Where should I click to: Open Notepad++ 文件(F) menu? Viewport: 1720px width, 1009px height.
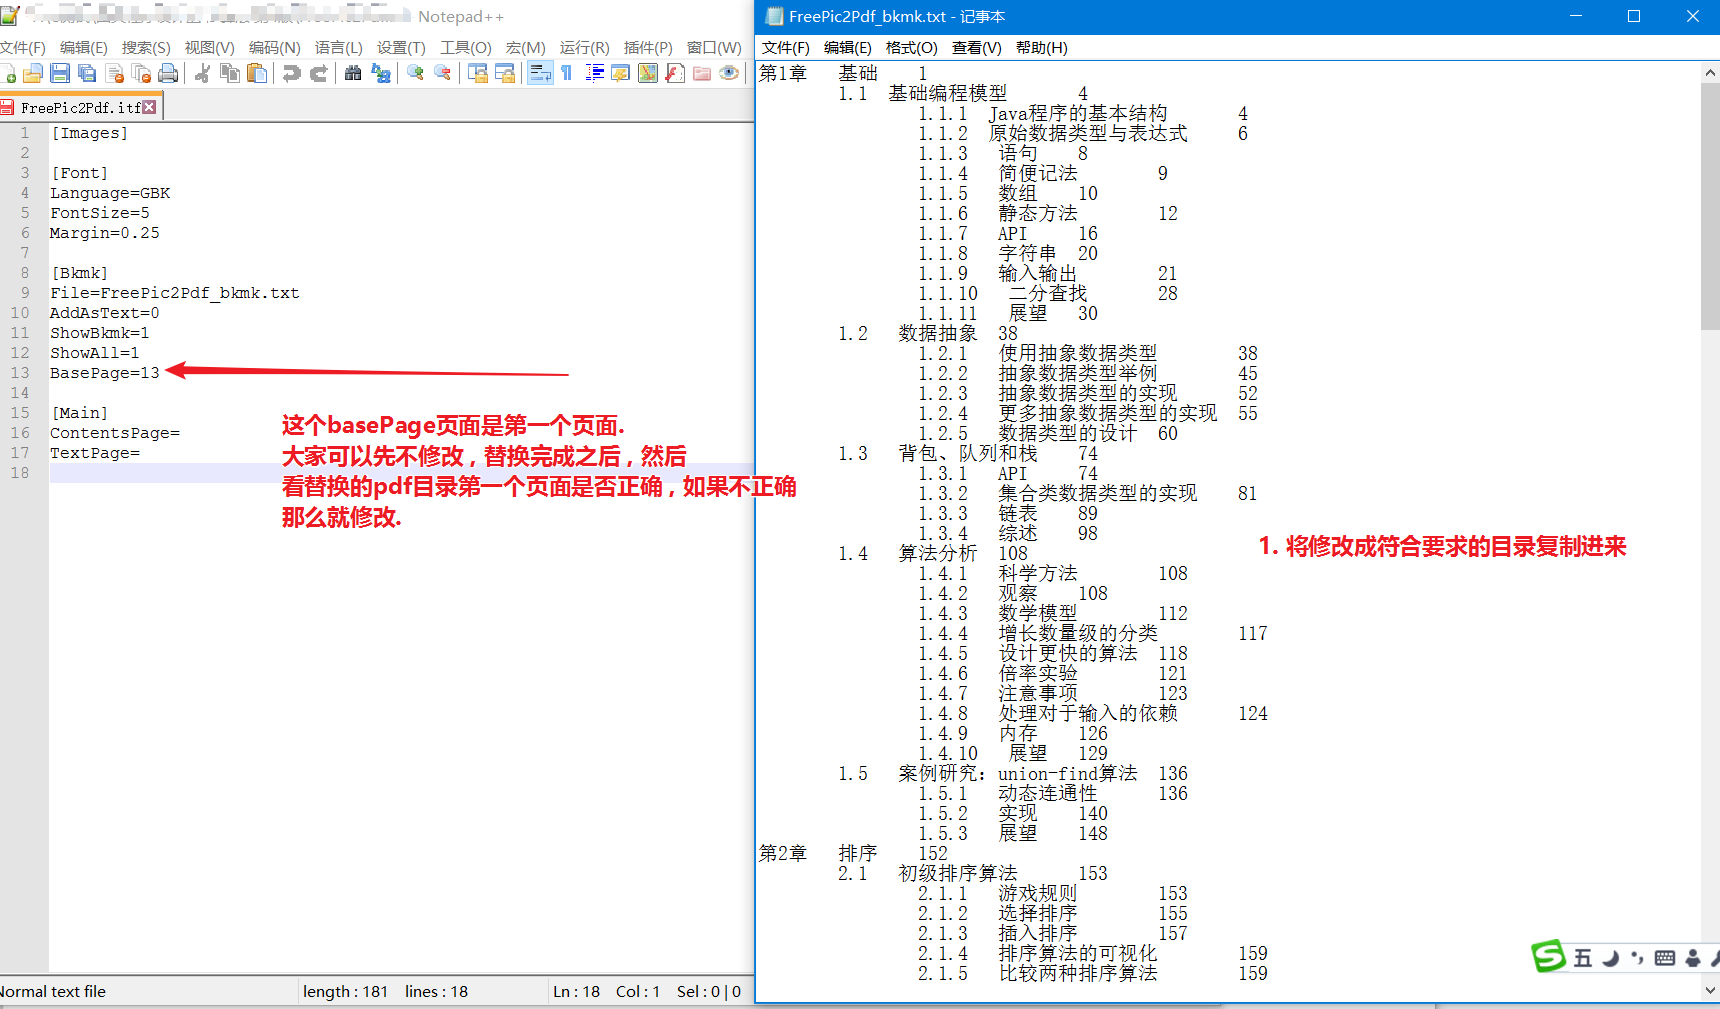coord(22,47)
